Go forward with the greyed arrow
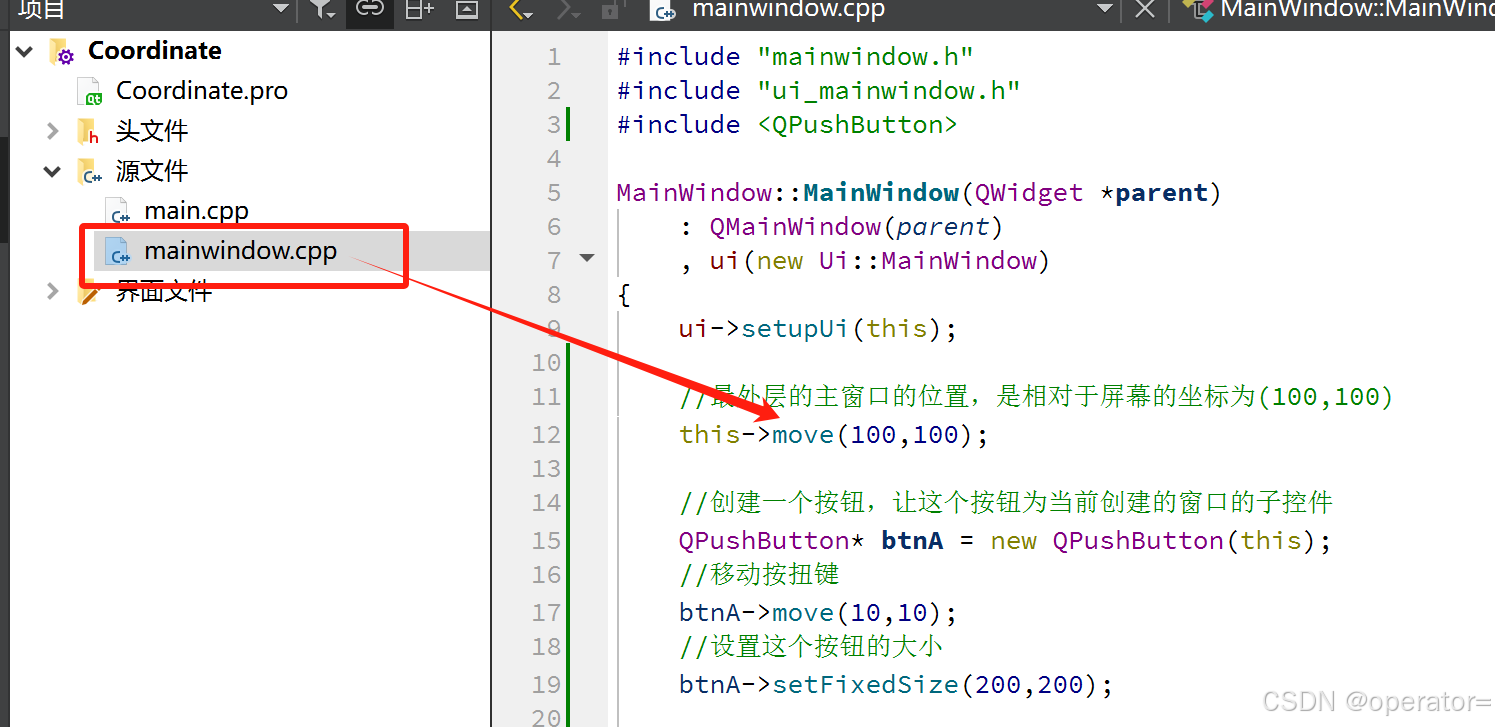 569,9
